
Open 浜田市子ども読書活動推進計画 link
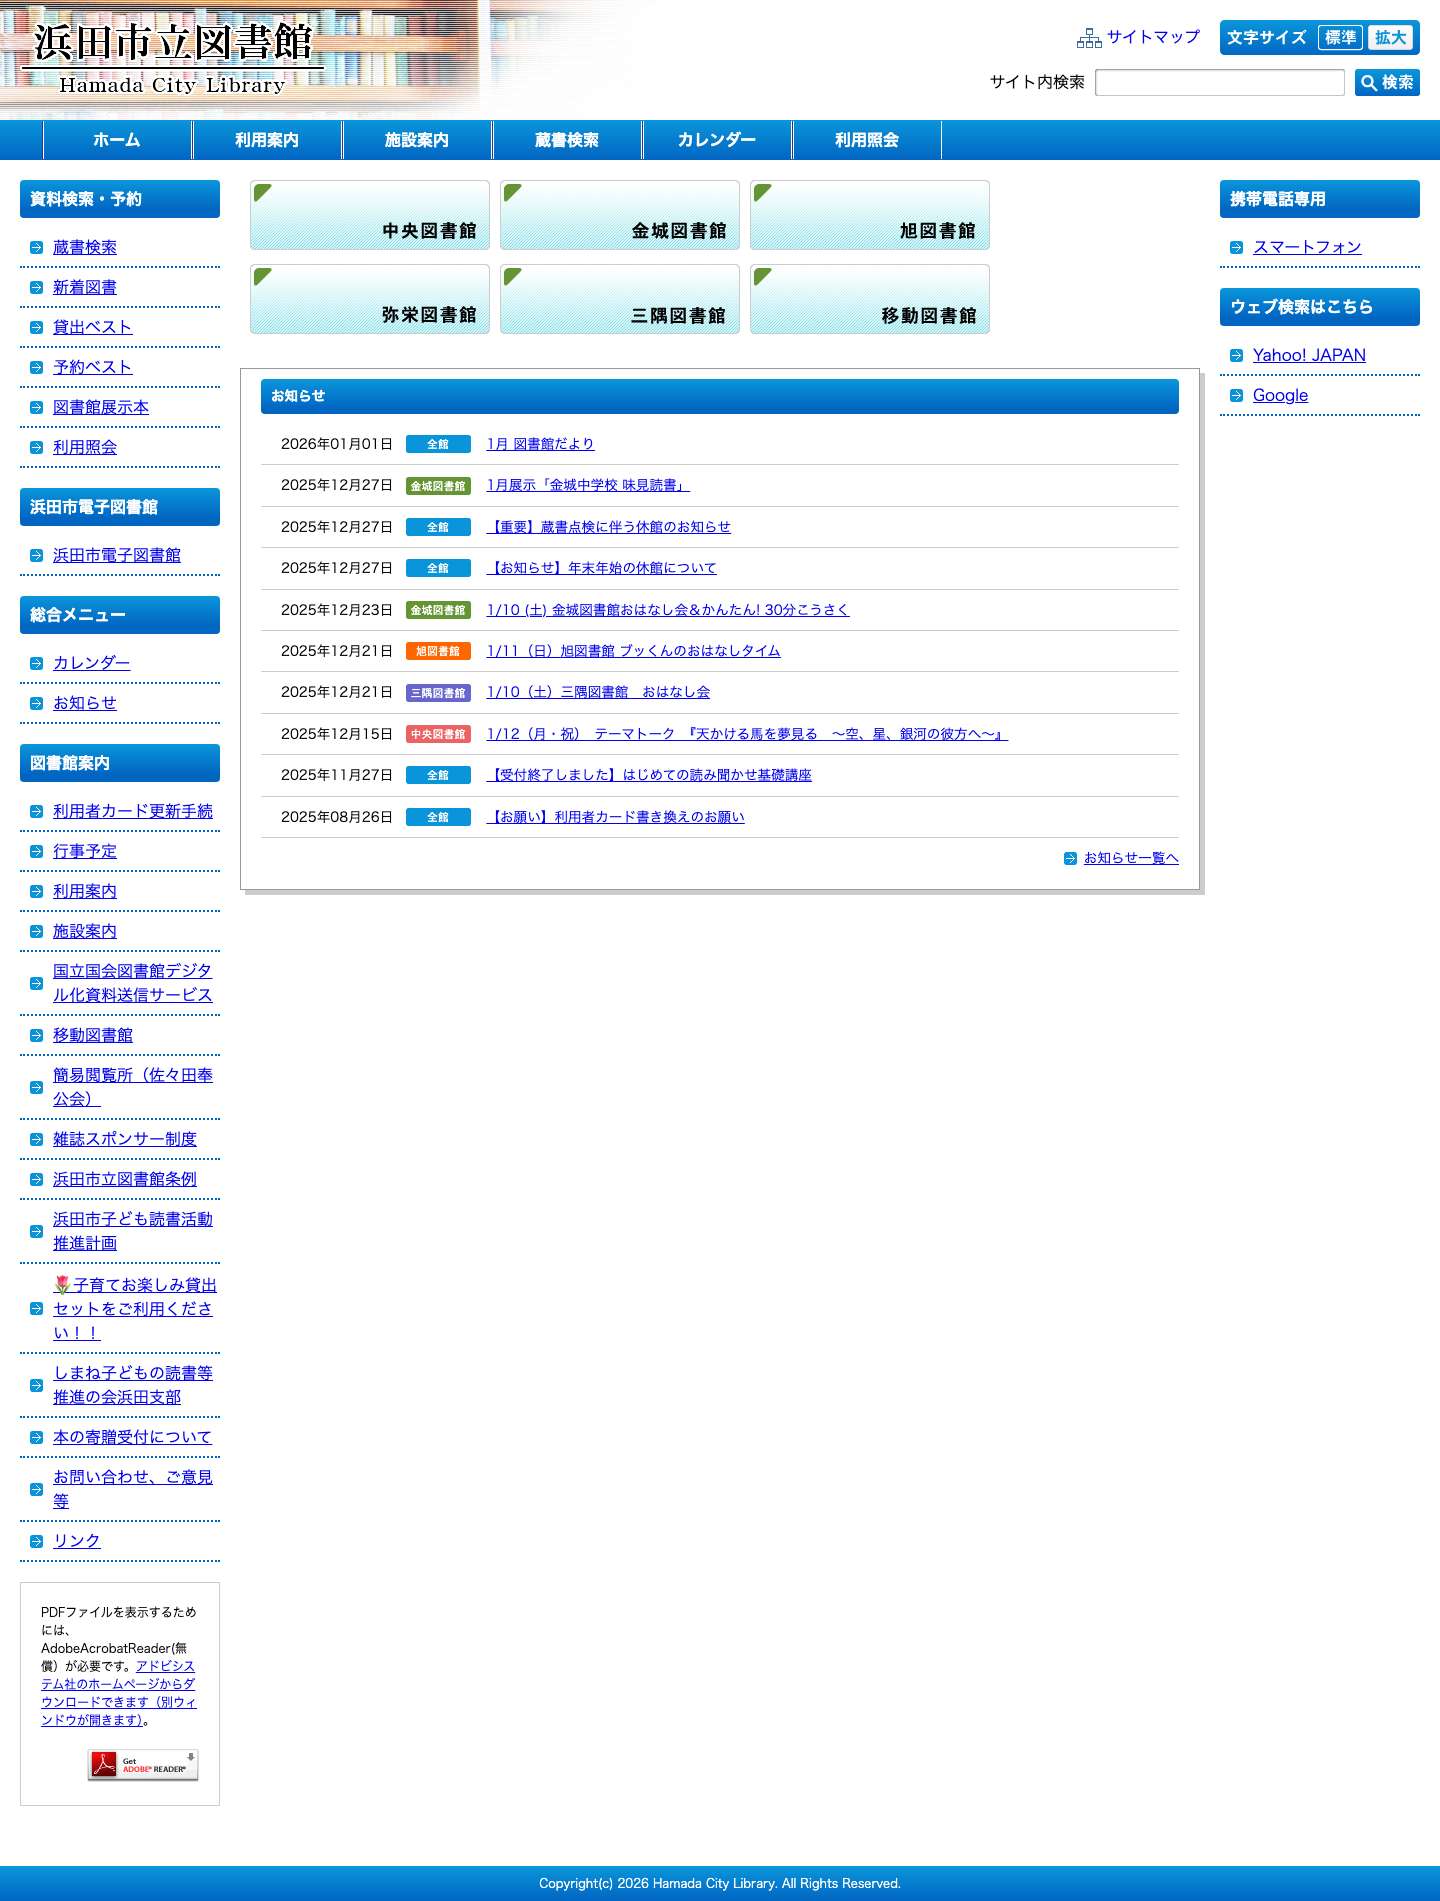[133, 1231]
